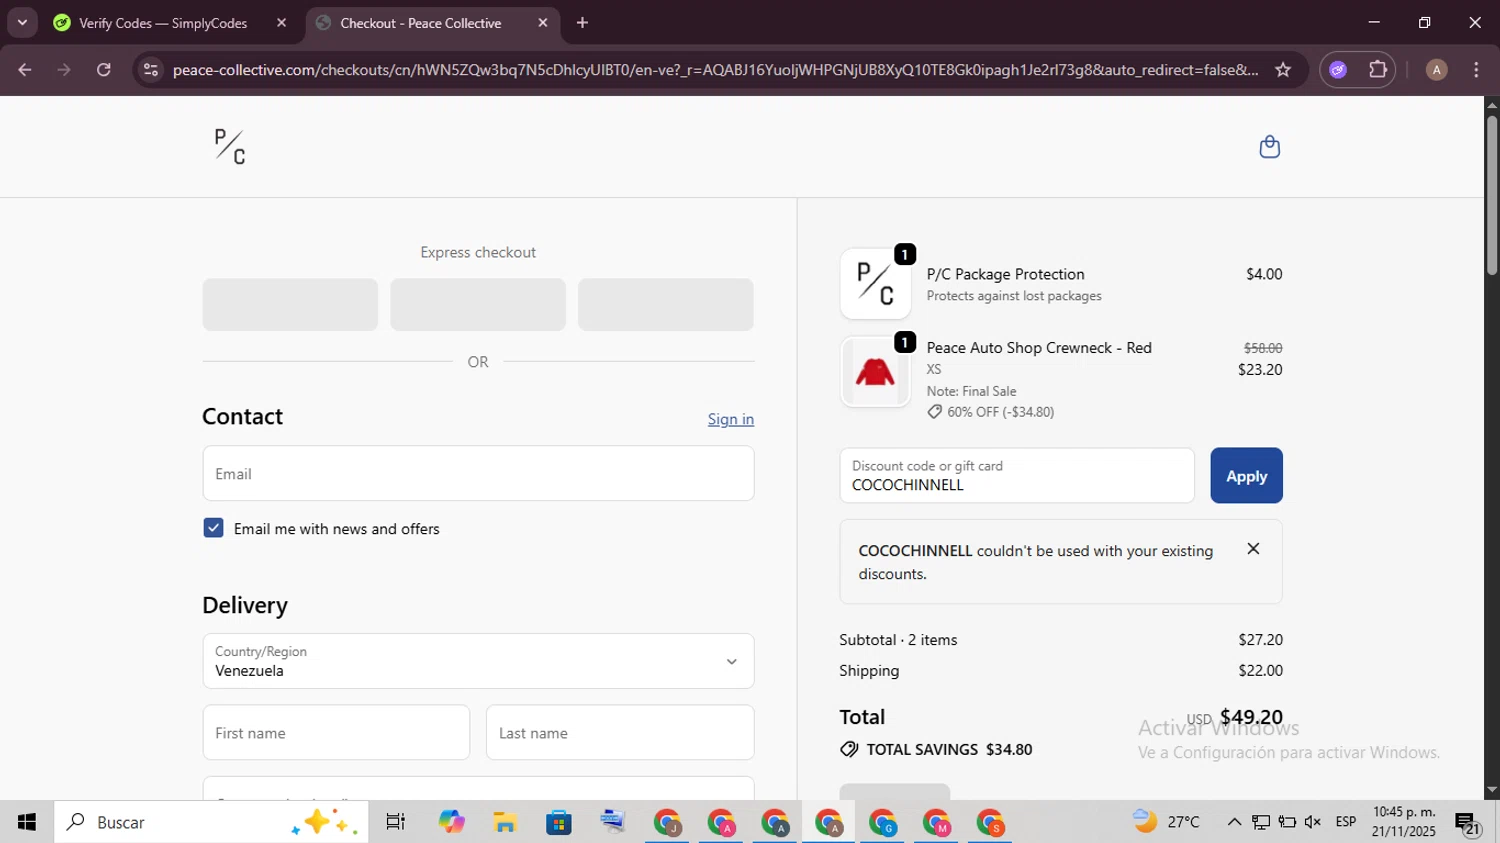Click the Peace Auto Shop Crewneck thumbnail
Image resolution: width=1500 pixels, height=843 pixels.
coord(875,372)
